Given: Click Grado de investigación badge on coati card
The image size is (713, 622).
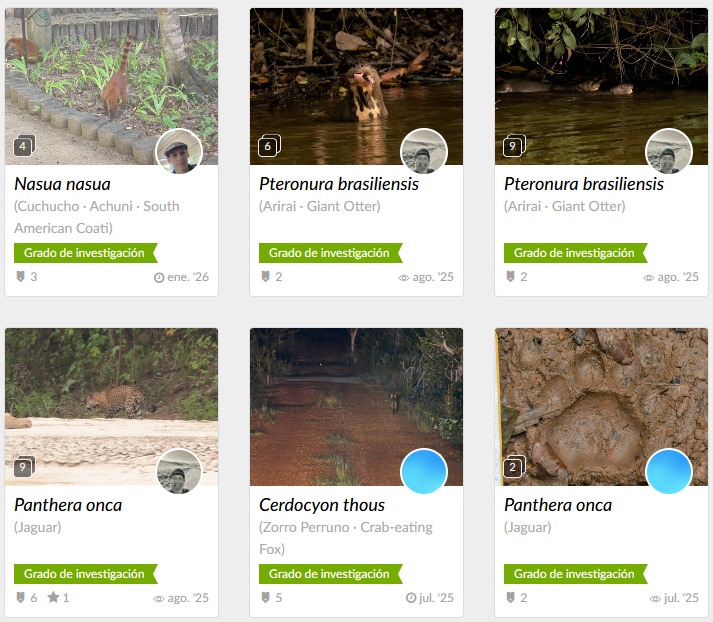Looking at the screenshot, I should coord(85,253).
